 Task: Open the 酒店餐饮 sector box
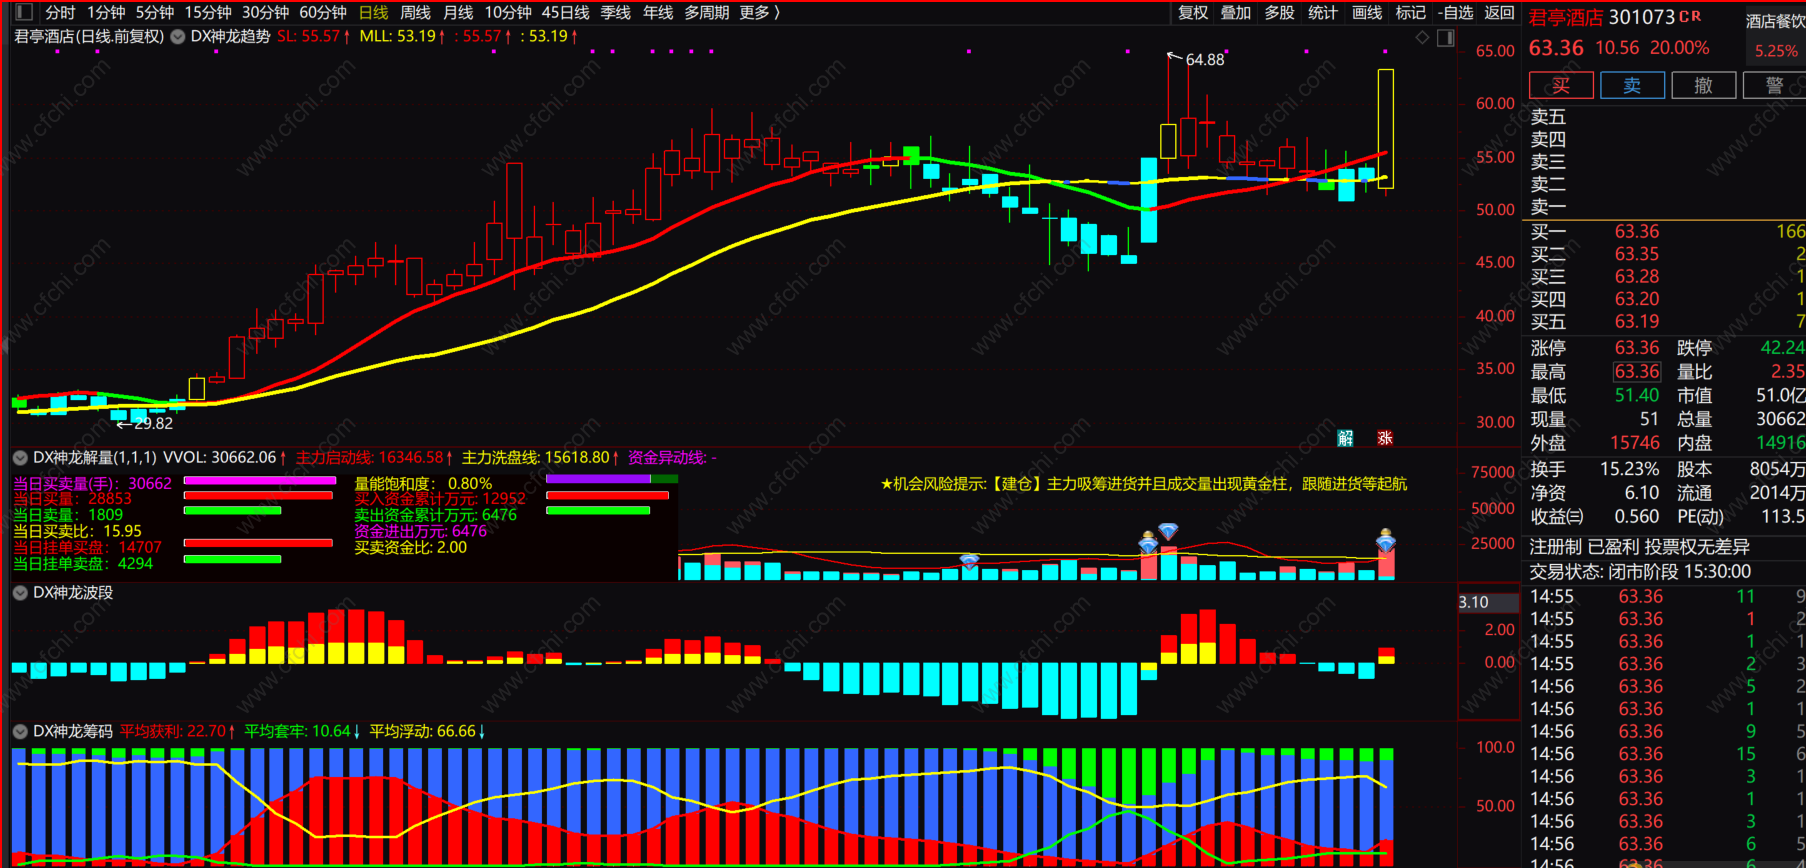point(1775,35)
